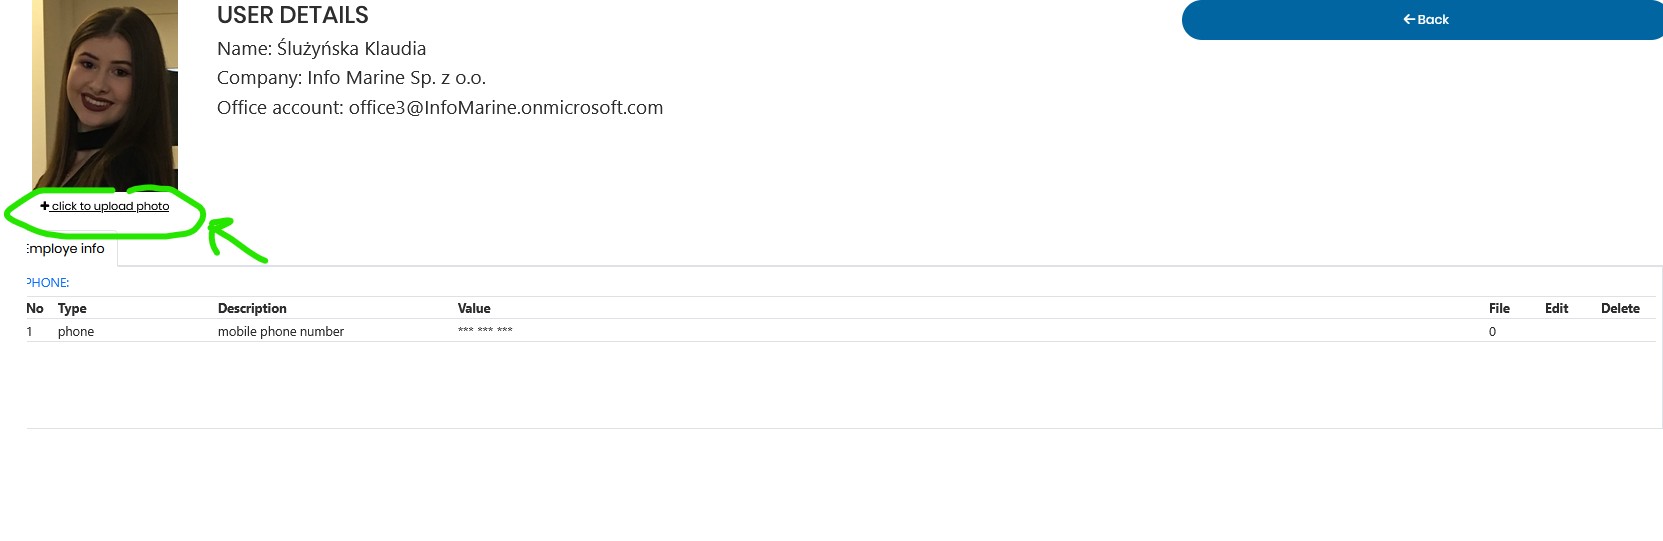Image resolution: width=1663 pixels, height=541 pixels.
Task: Click the left arrow icon in Back
Action: (1408, 19)
